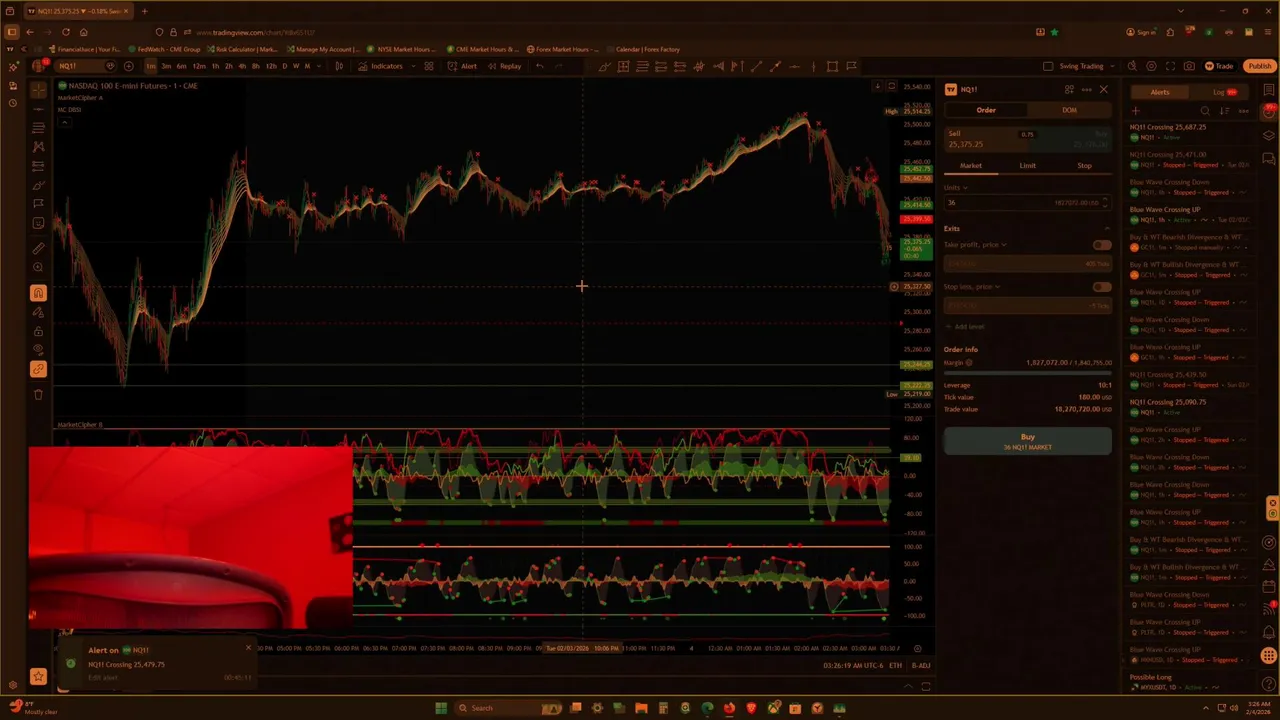
Task: Open indicator templates grid icon
Action: point(428,66)
